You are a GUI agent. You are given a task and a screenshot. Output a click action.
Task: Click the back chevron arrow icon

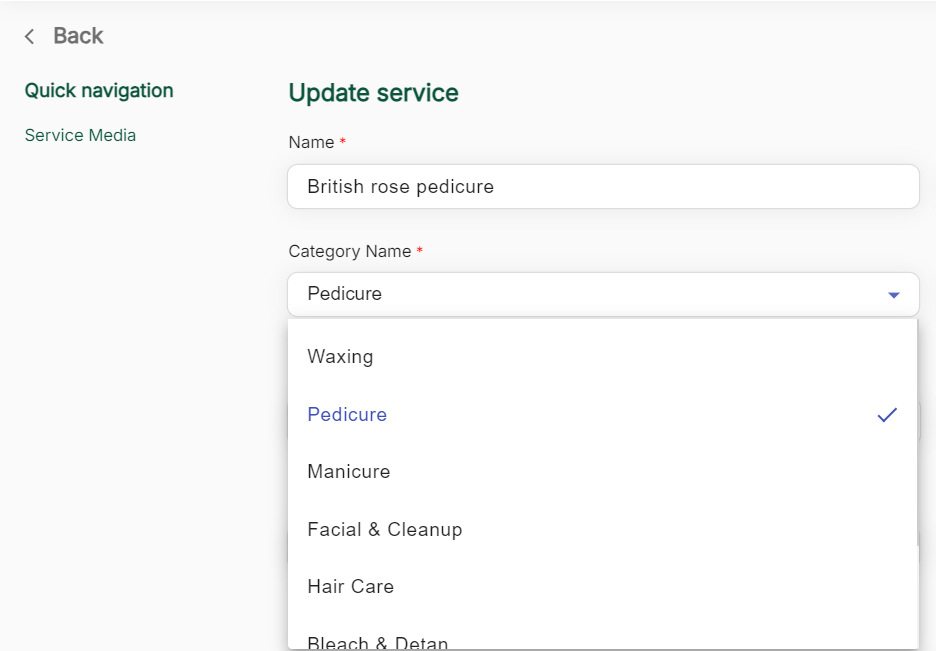30,37
